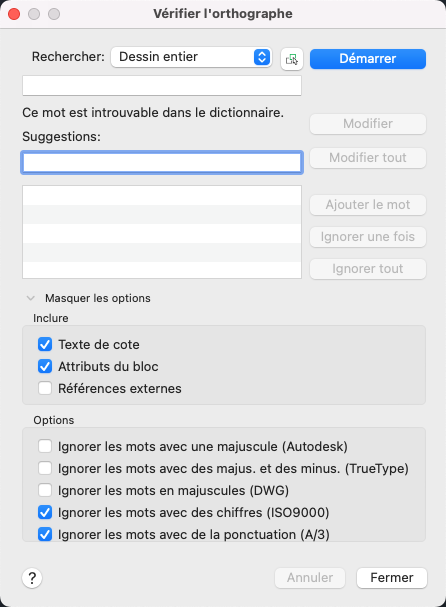Enable Références externes checkbox
This screenshot has width=446, height=607.
click(x=45, y=388)
